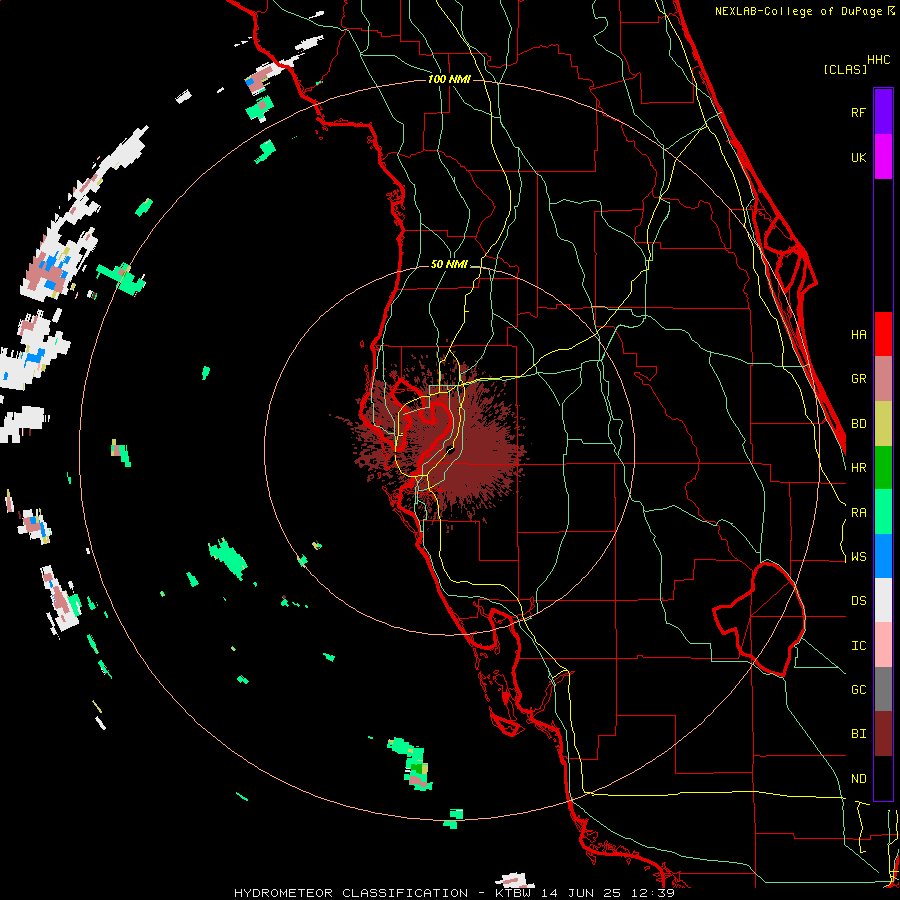Viewport: 900px width, 900px height.
Task: Click the 'KTBW' radar site identifier
Action: pyautogui.click(x=514, y=893)
